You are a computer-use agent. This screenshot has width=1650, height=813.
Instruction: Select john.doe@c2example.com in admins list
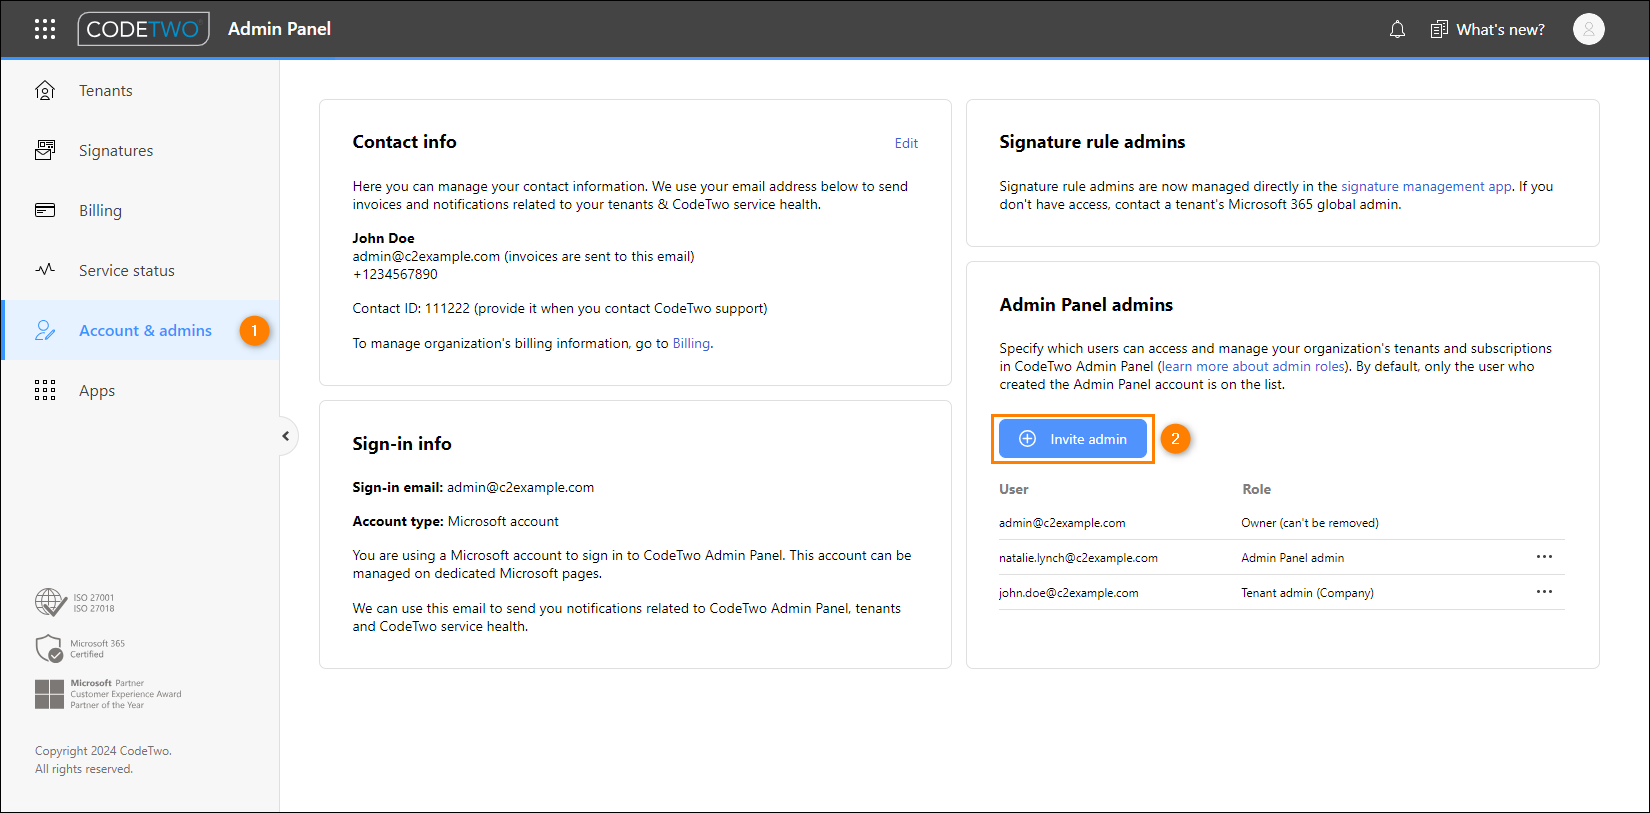tap(1068, 593)
